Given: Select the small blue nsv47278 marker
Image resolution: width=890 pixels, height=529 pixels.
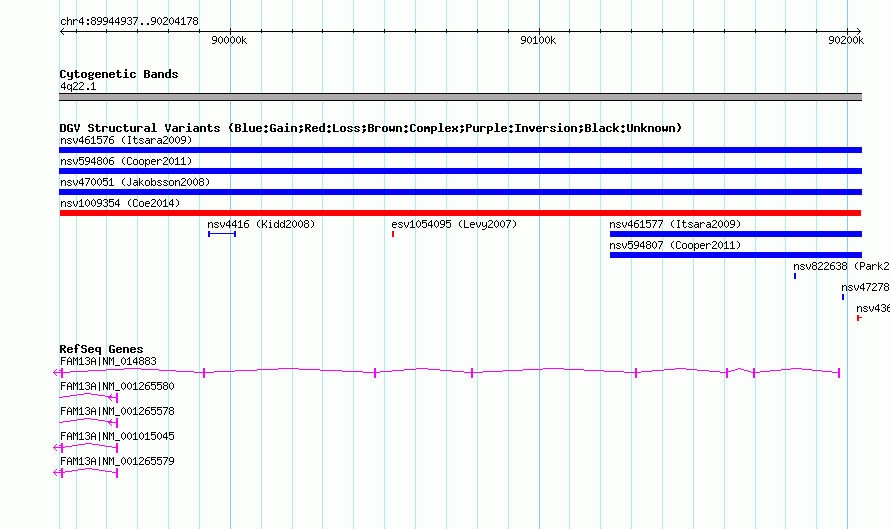Looking at the screenshot, I should click(x=843, y=297).
